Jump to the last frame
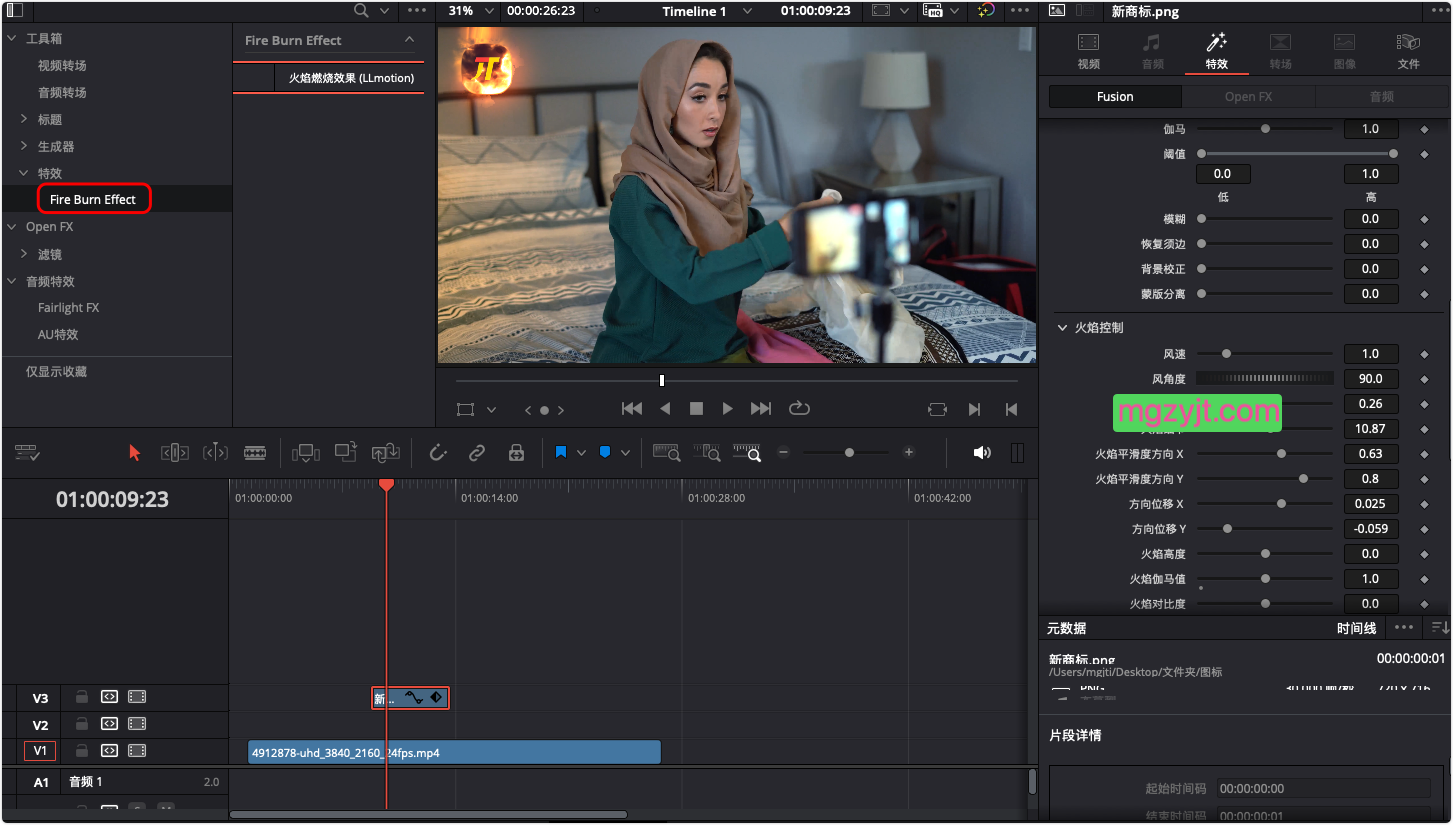This screenshot has width=1453, height=825. tap(761, 409)
